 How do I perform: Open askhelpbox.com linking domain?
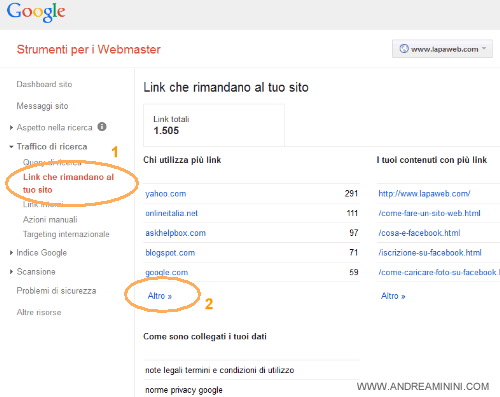175,233
